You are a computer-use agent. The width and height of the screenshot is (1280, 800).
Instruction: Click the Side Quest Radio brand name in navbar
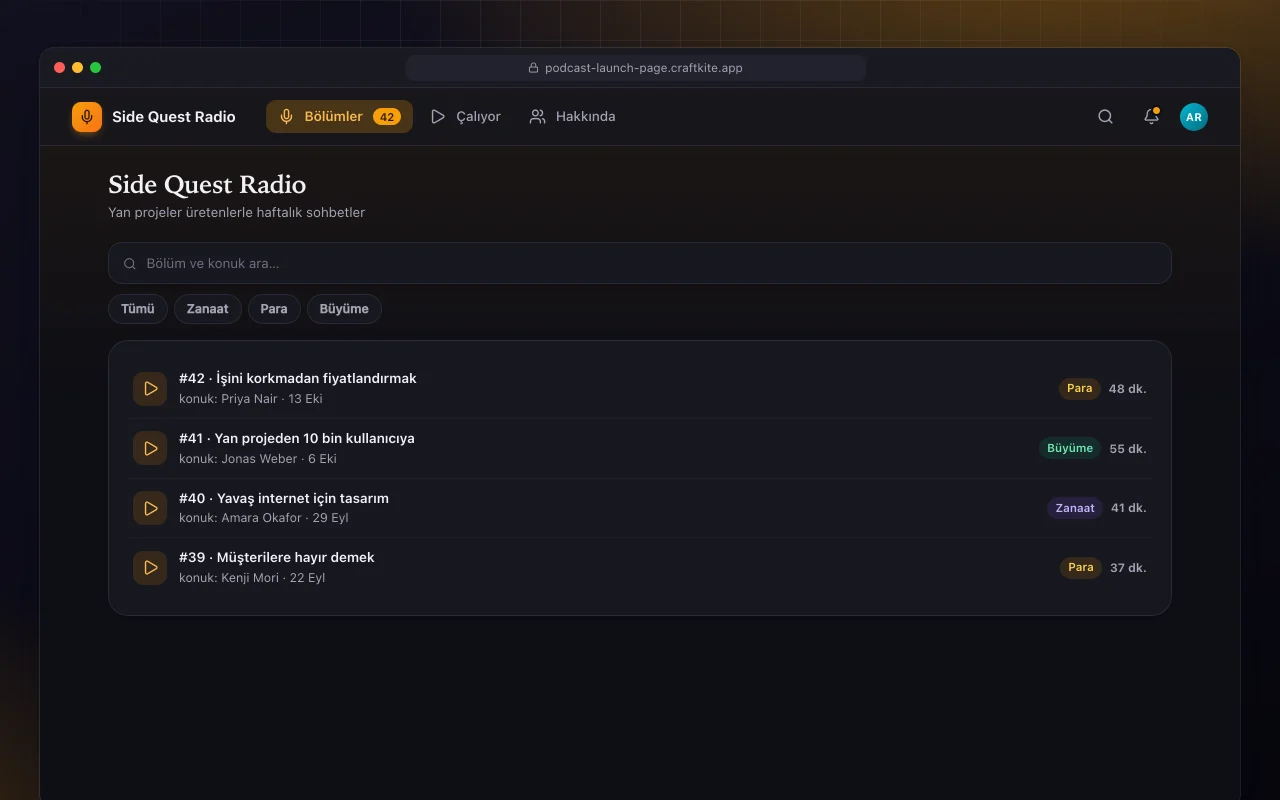coord(174,117)
